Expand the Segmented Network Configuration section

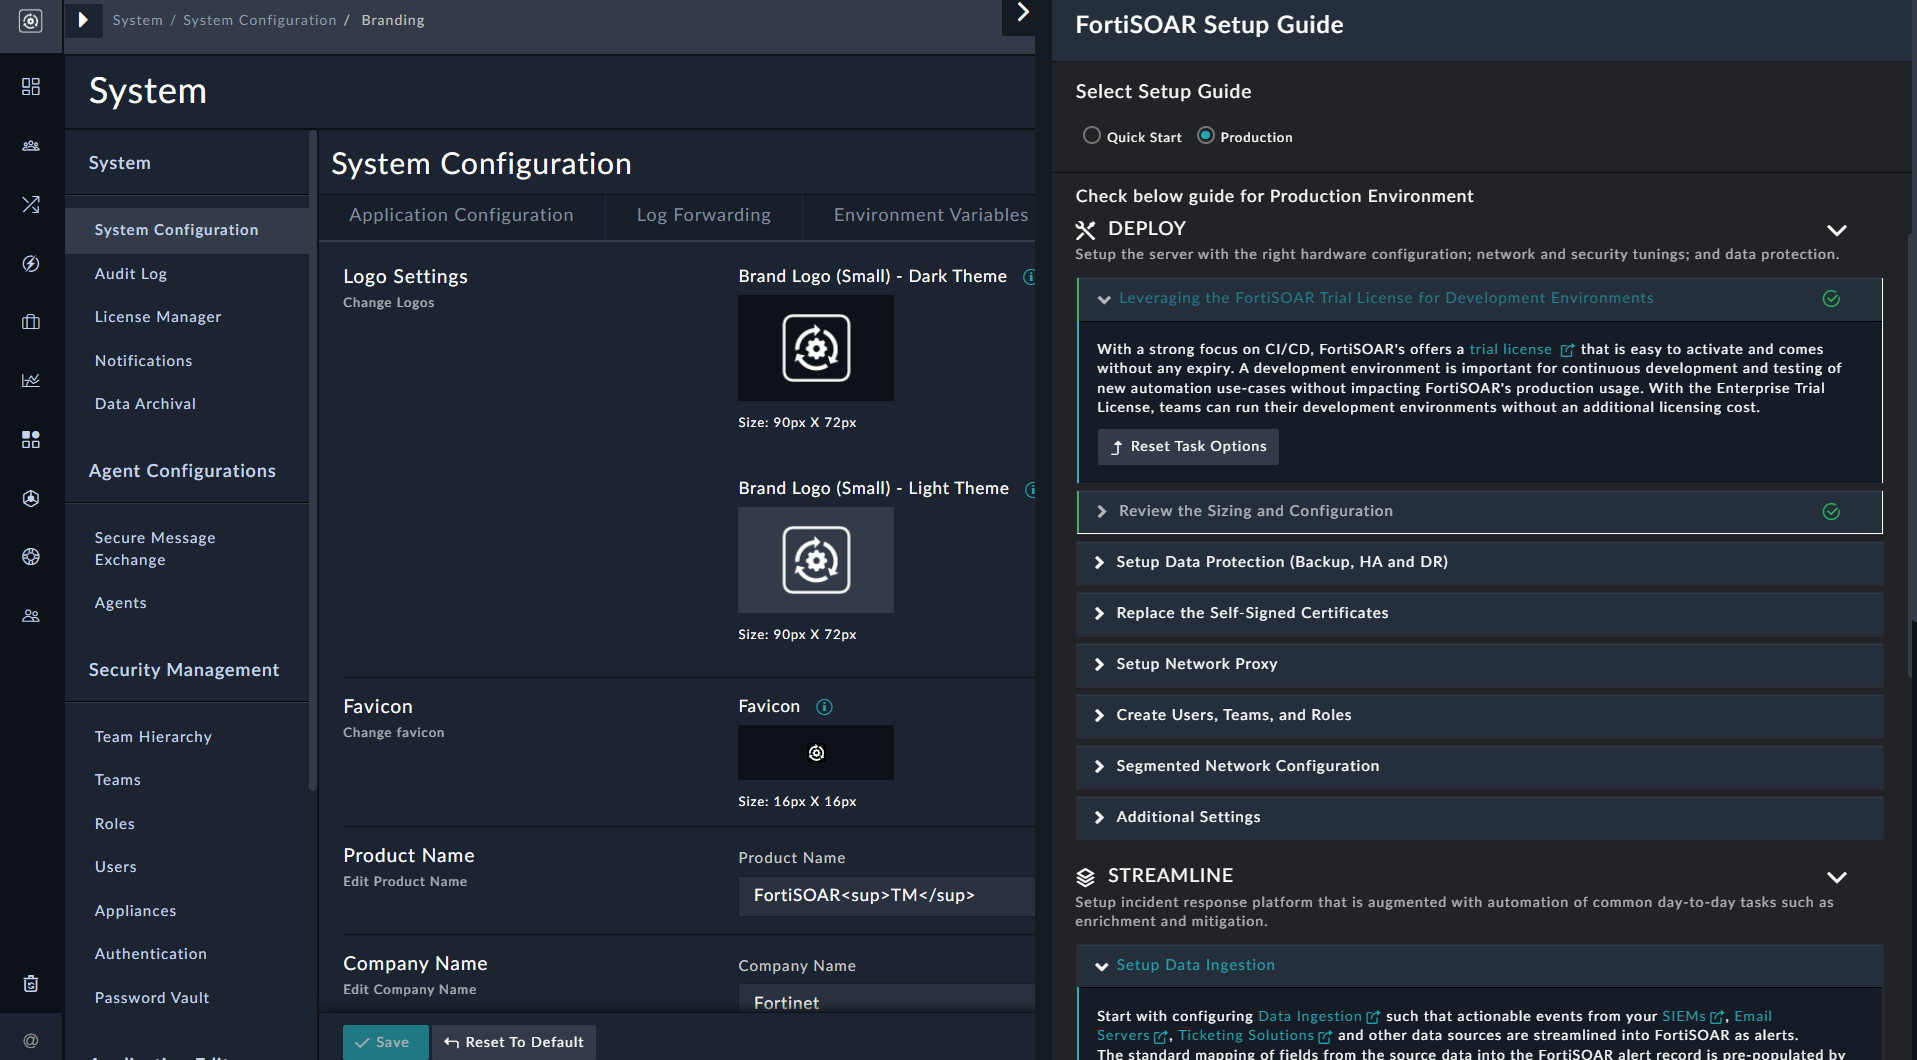pos(1248,766)
